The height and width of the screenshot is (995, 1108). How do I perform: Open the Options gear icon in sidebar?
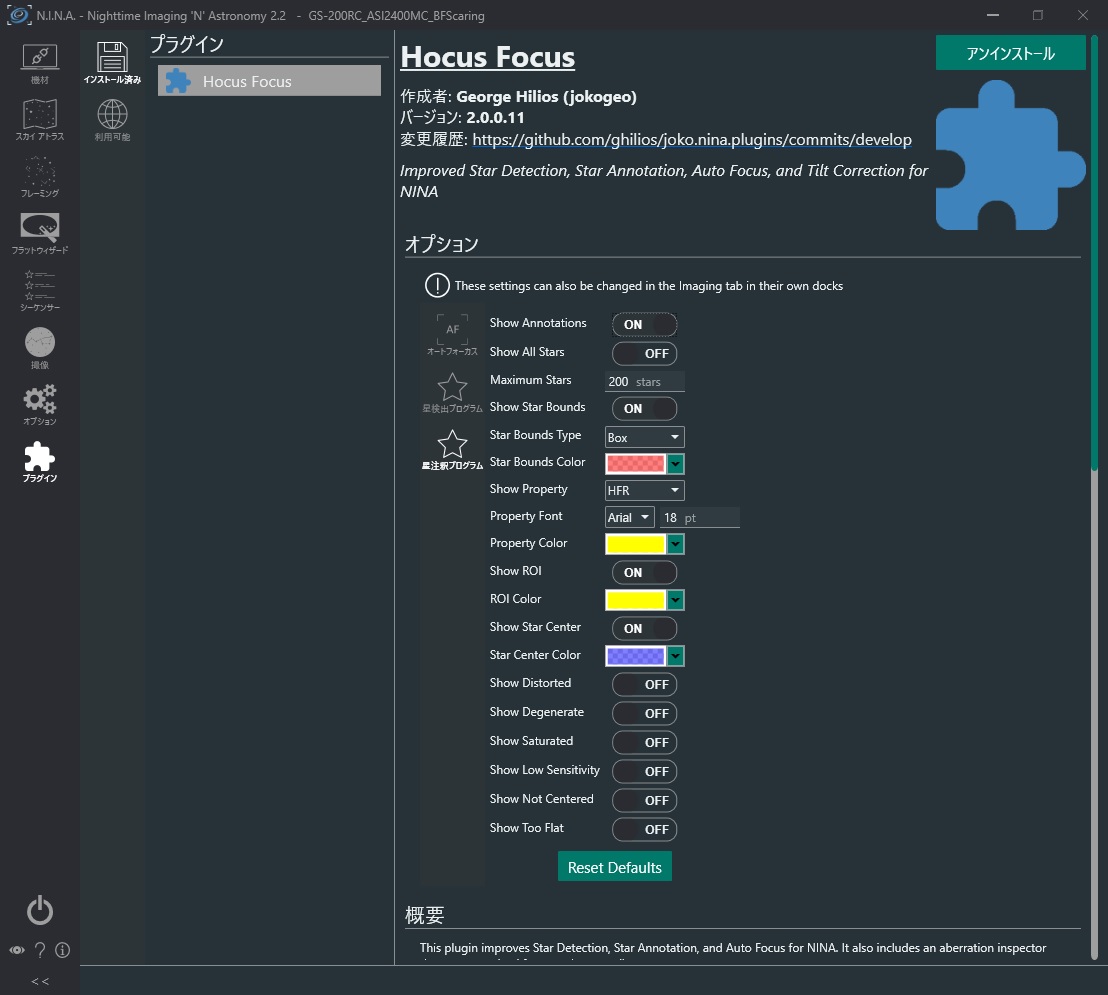click(x=40, y=404)
